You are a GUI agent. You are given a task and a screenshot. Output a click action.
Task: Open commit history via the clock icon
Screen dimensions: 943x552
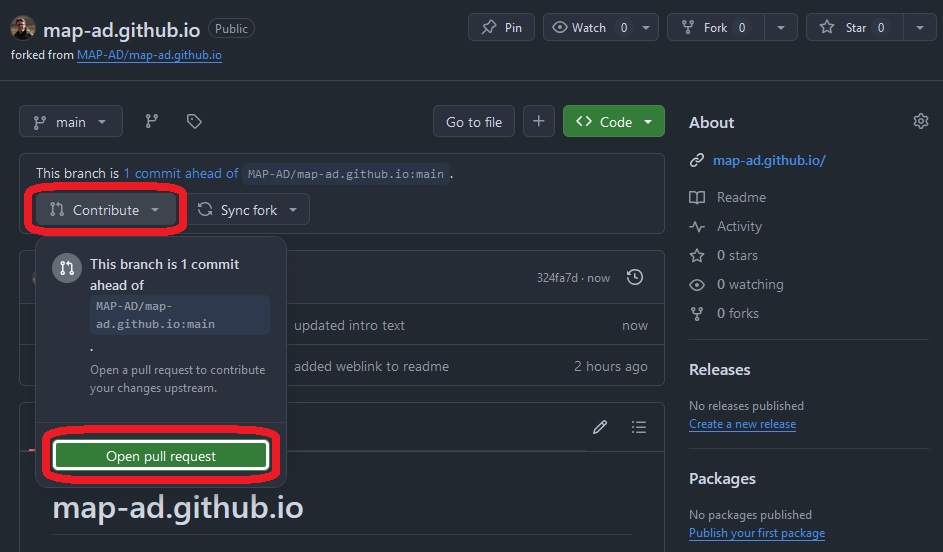click(x=635, y=277)
